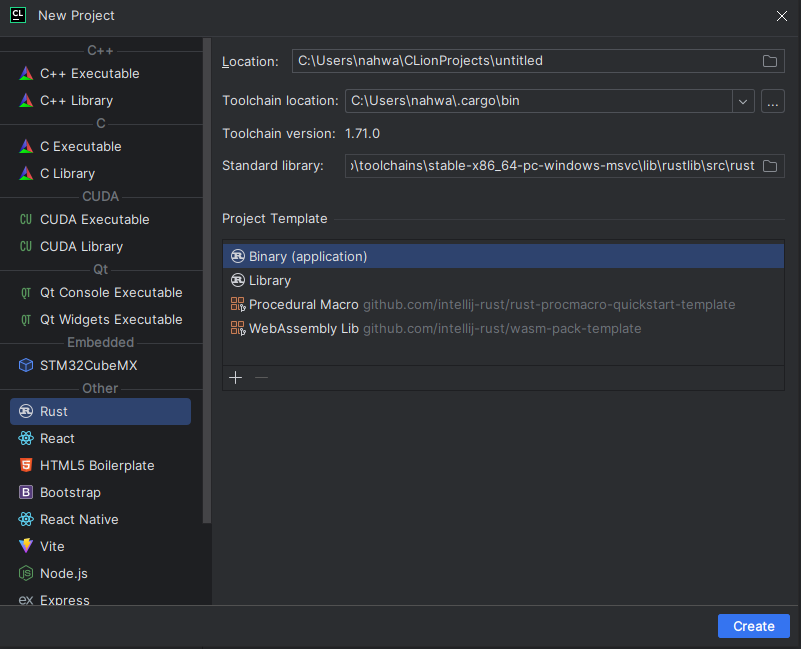Select the Node.js project type
This screenshot has width=801, height=649.
tap(100, 573)
